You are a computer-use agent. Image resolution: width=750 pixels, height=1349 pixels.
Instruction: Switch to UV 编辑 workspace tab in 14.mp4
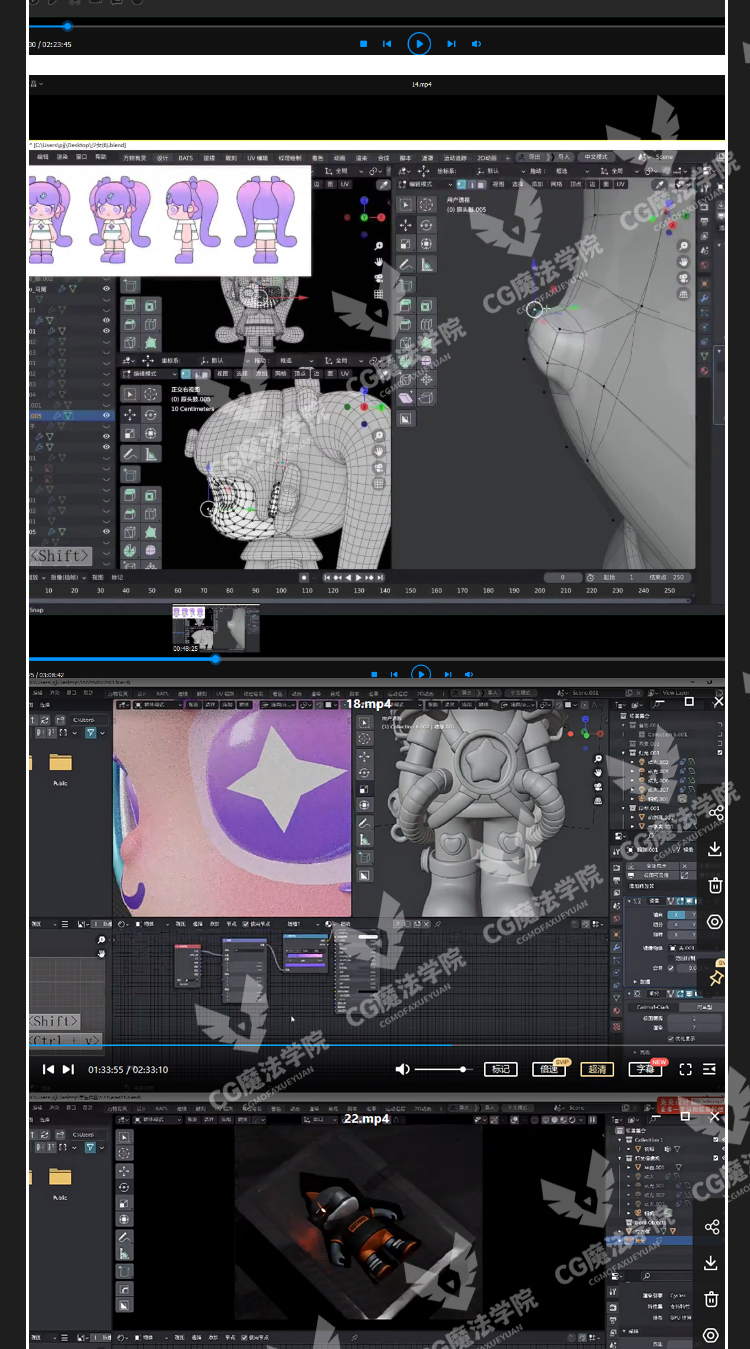tap(258, 157)
